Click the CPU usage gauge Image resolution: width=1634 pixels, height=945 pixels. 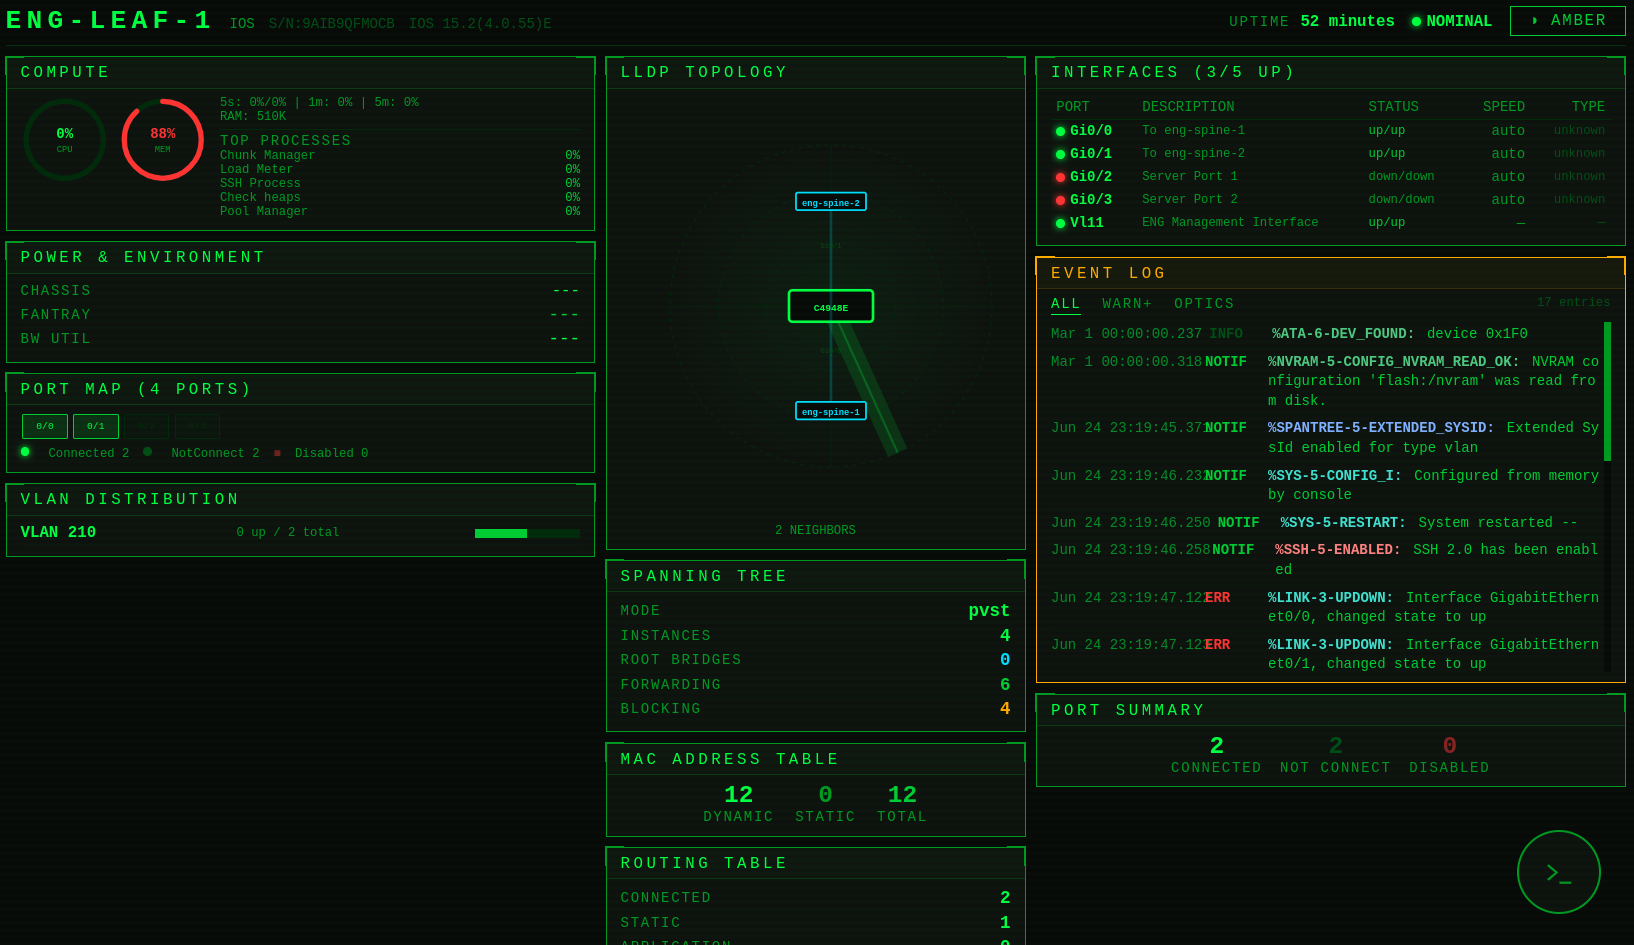[65, 140]
